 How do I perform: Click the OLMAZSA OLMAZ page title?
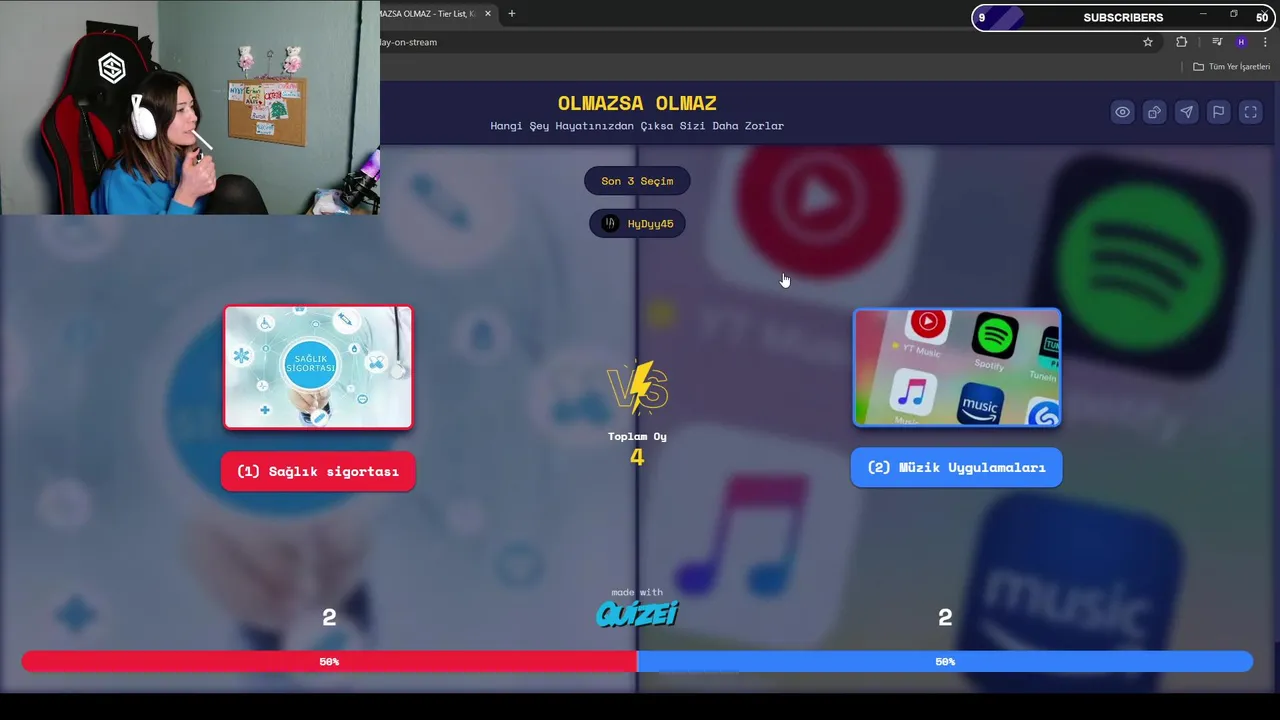click(x=637, y=103)
